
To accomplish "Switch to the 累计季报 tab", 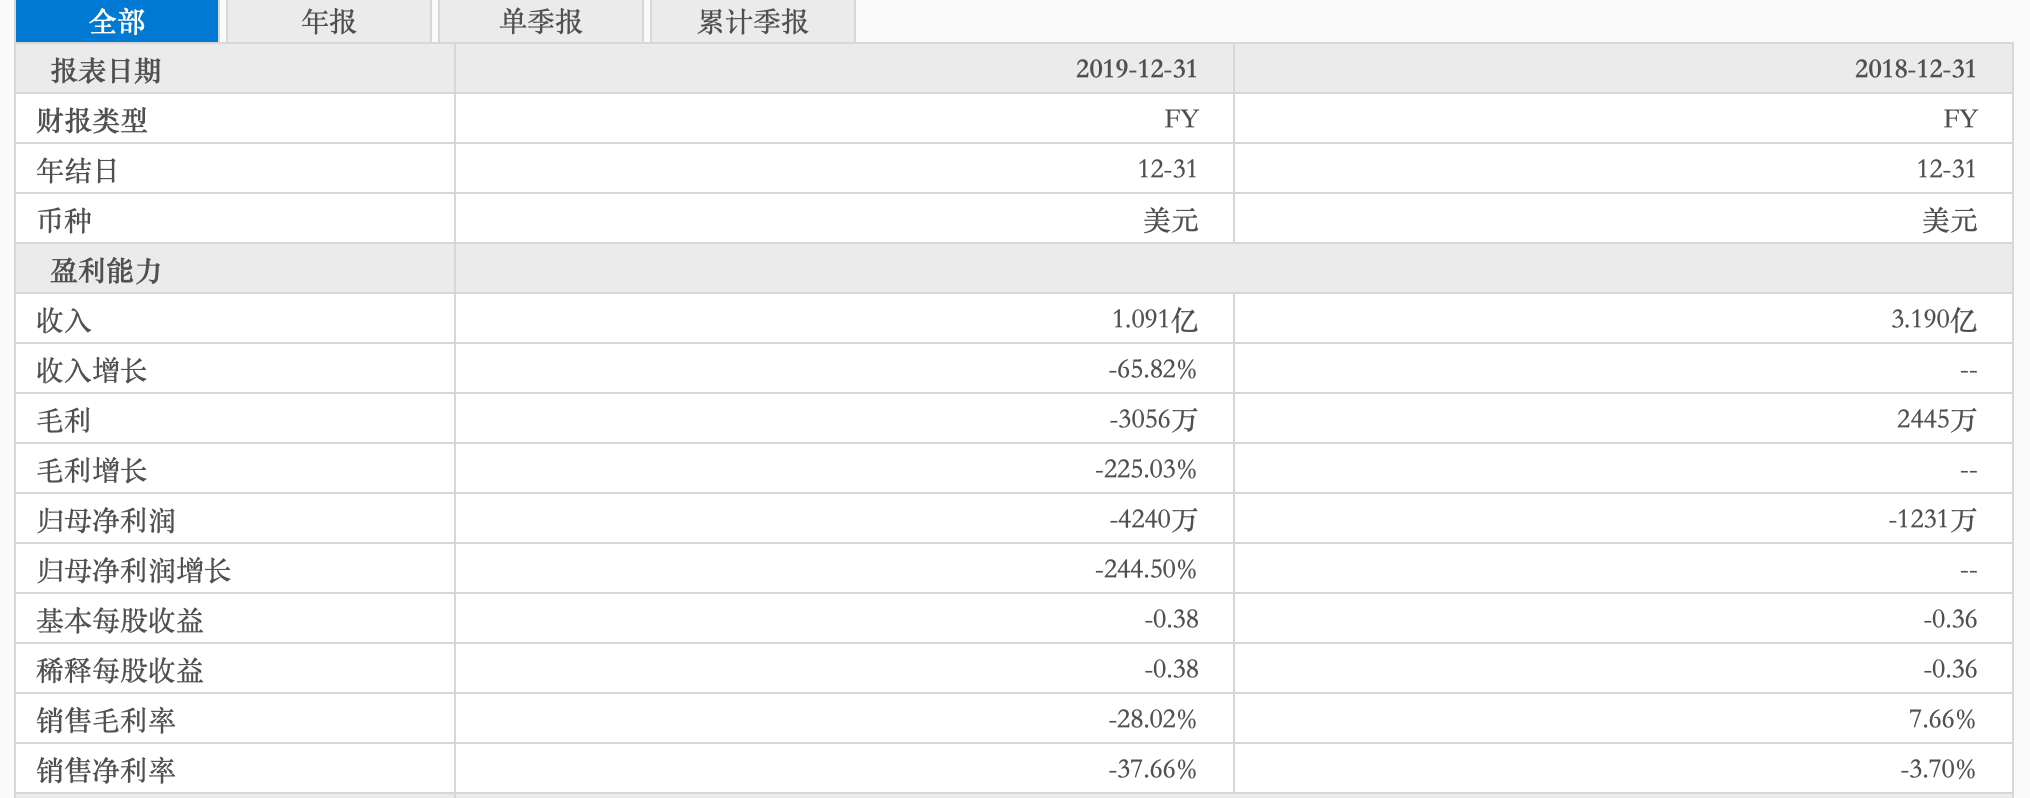I will (753, 21).
